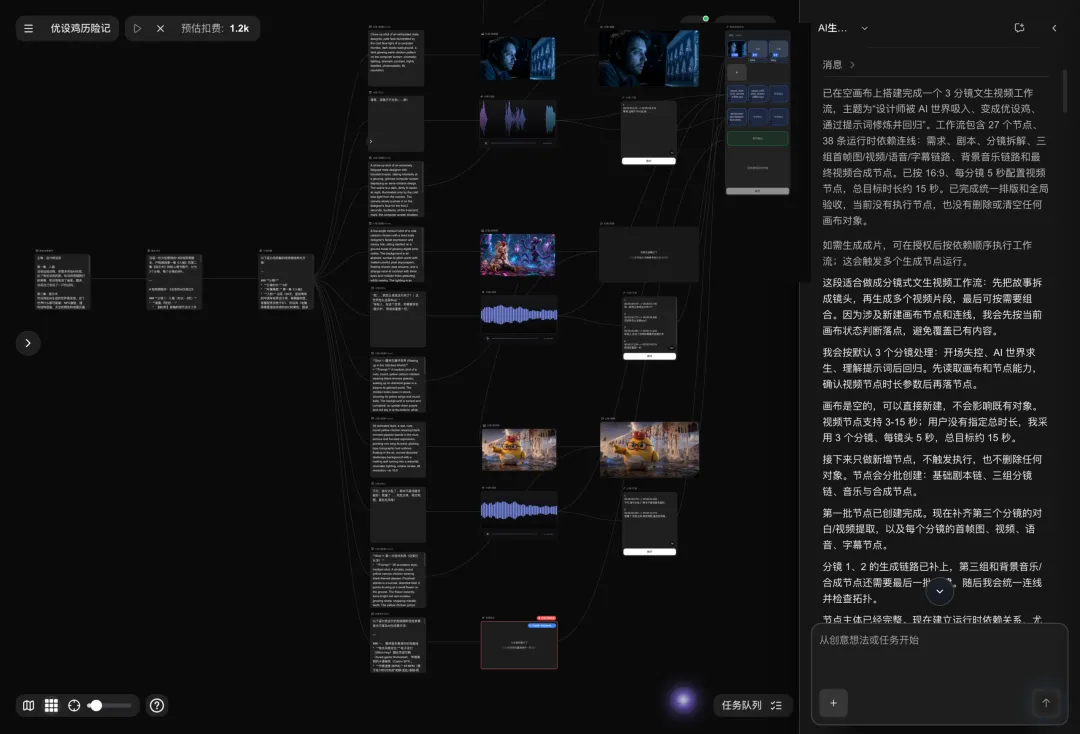Toggle the canvas grid icon
Viewport: 1080px width, 734px height.
51,705
